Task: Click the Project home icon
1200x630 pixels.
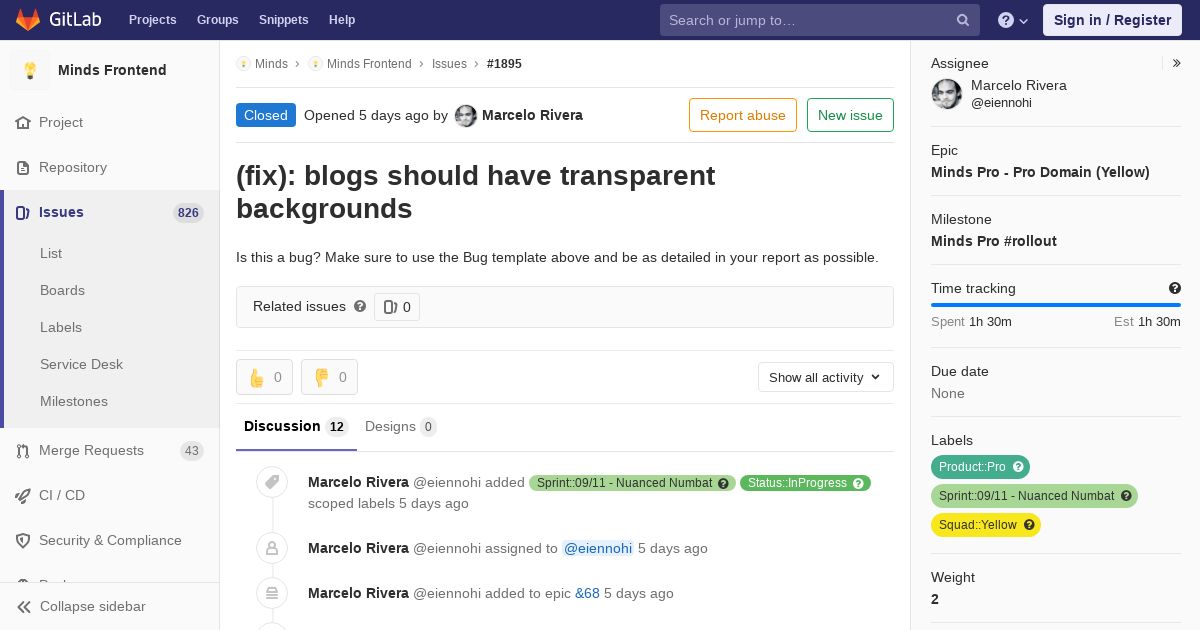Action: pyautogui.click(x=23, y=122)
